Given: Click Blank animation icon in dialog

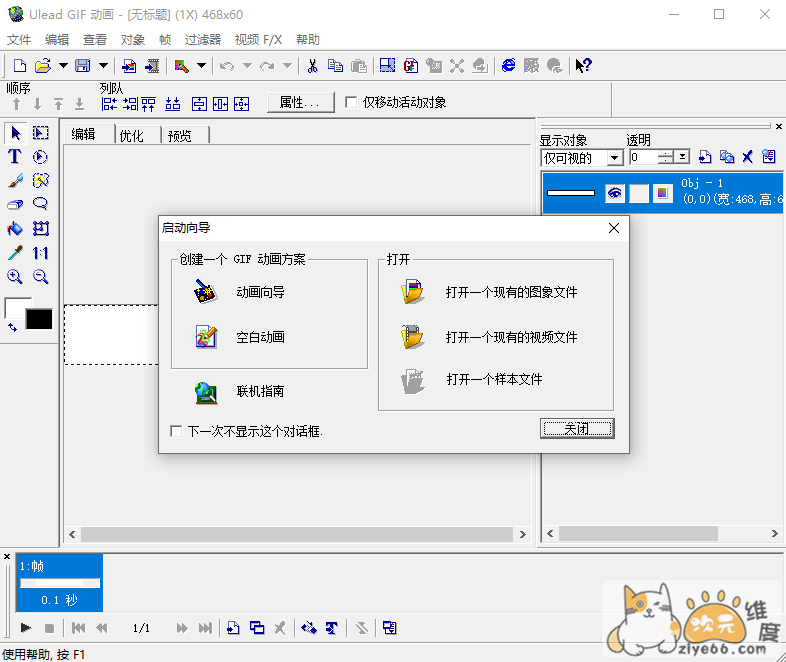Looking at the screenshot, I should [x=206, y=336].
